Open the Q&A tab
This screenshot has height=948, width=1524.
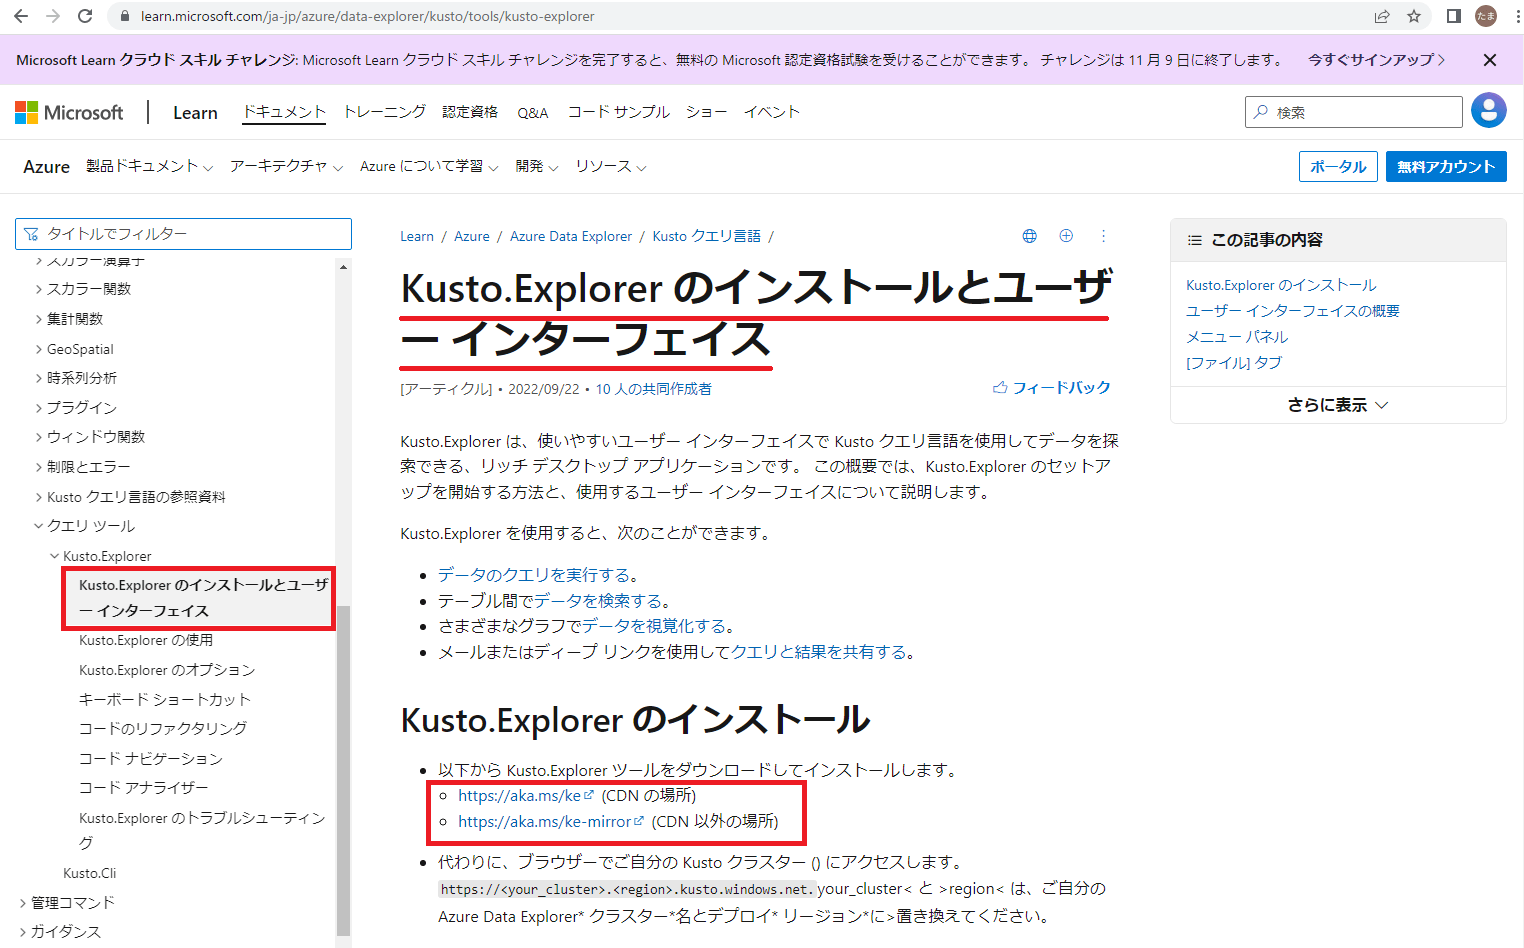(x=533, y=113)
